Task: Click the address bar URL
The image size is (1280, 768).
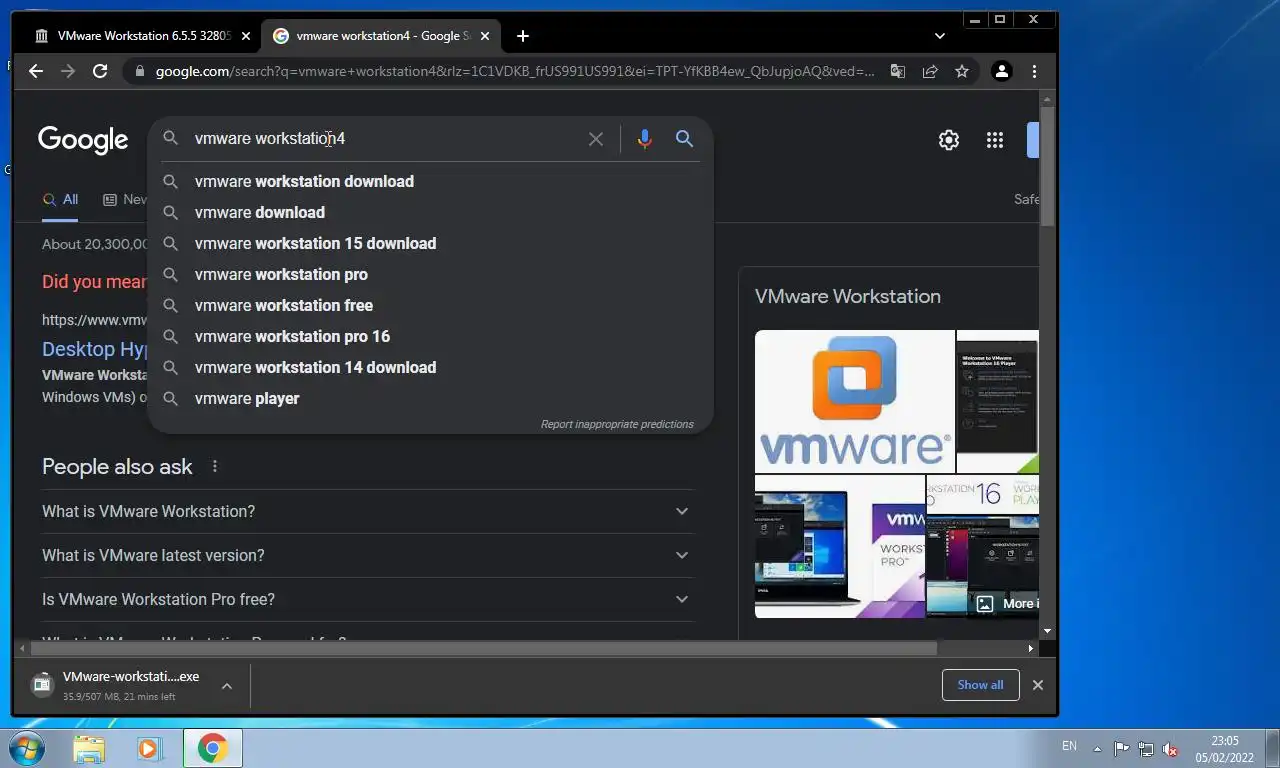Action: [x=515, y=71]
